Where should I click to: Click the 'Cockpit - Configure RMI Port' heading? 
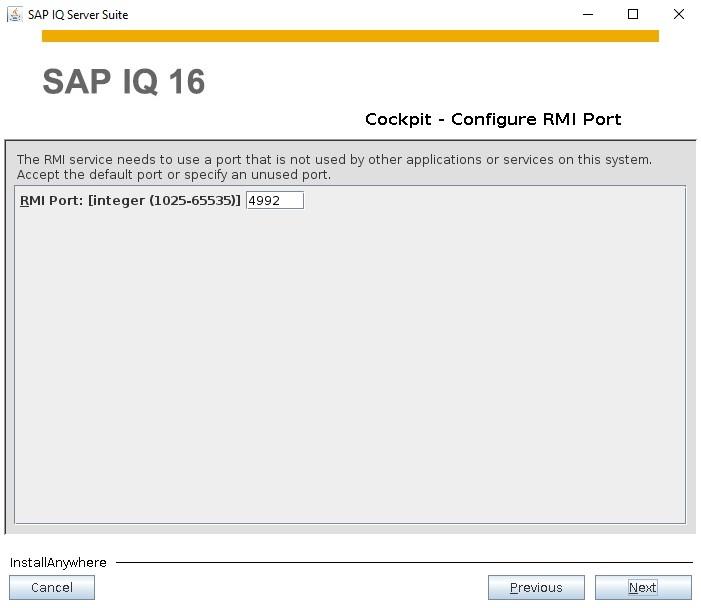493,119
